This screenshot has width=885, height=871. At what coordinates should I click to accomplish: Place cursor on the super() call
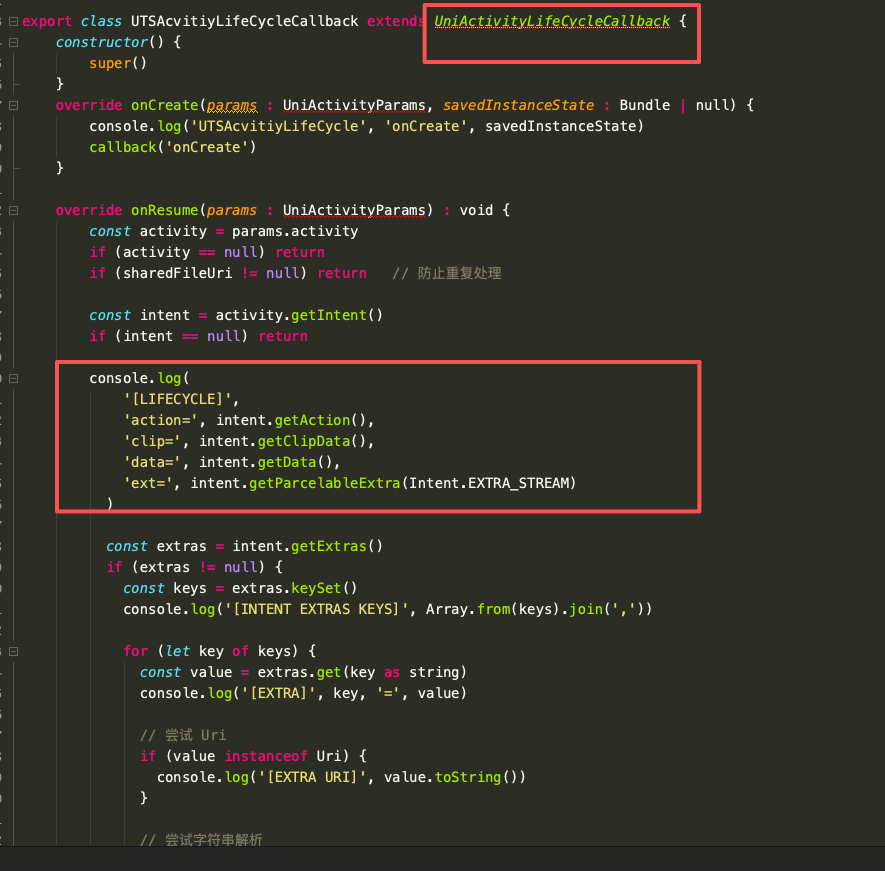point(110,63)
